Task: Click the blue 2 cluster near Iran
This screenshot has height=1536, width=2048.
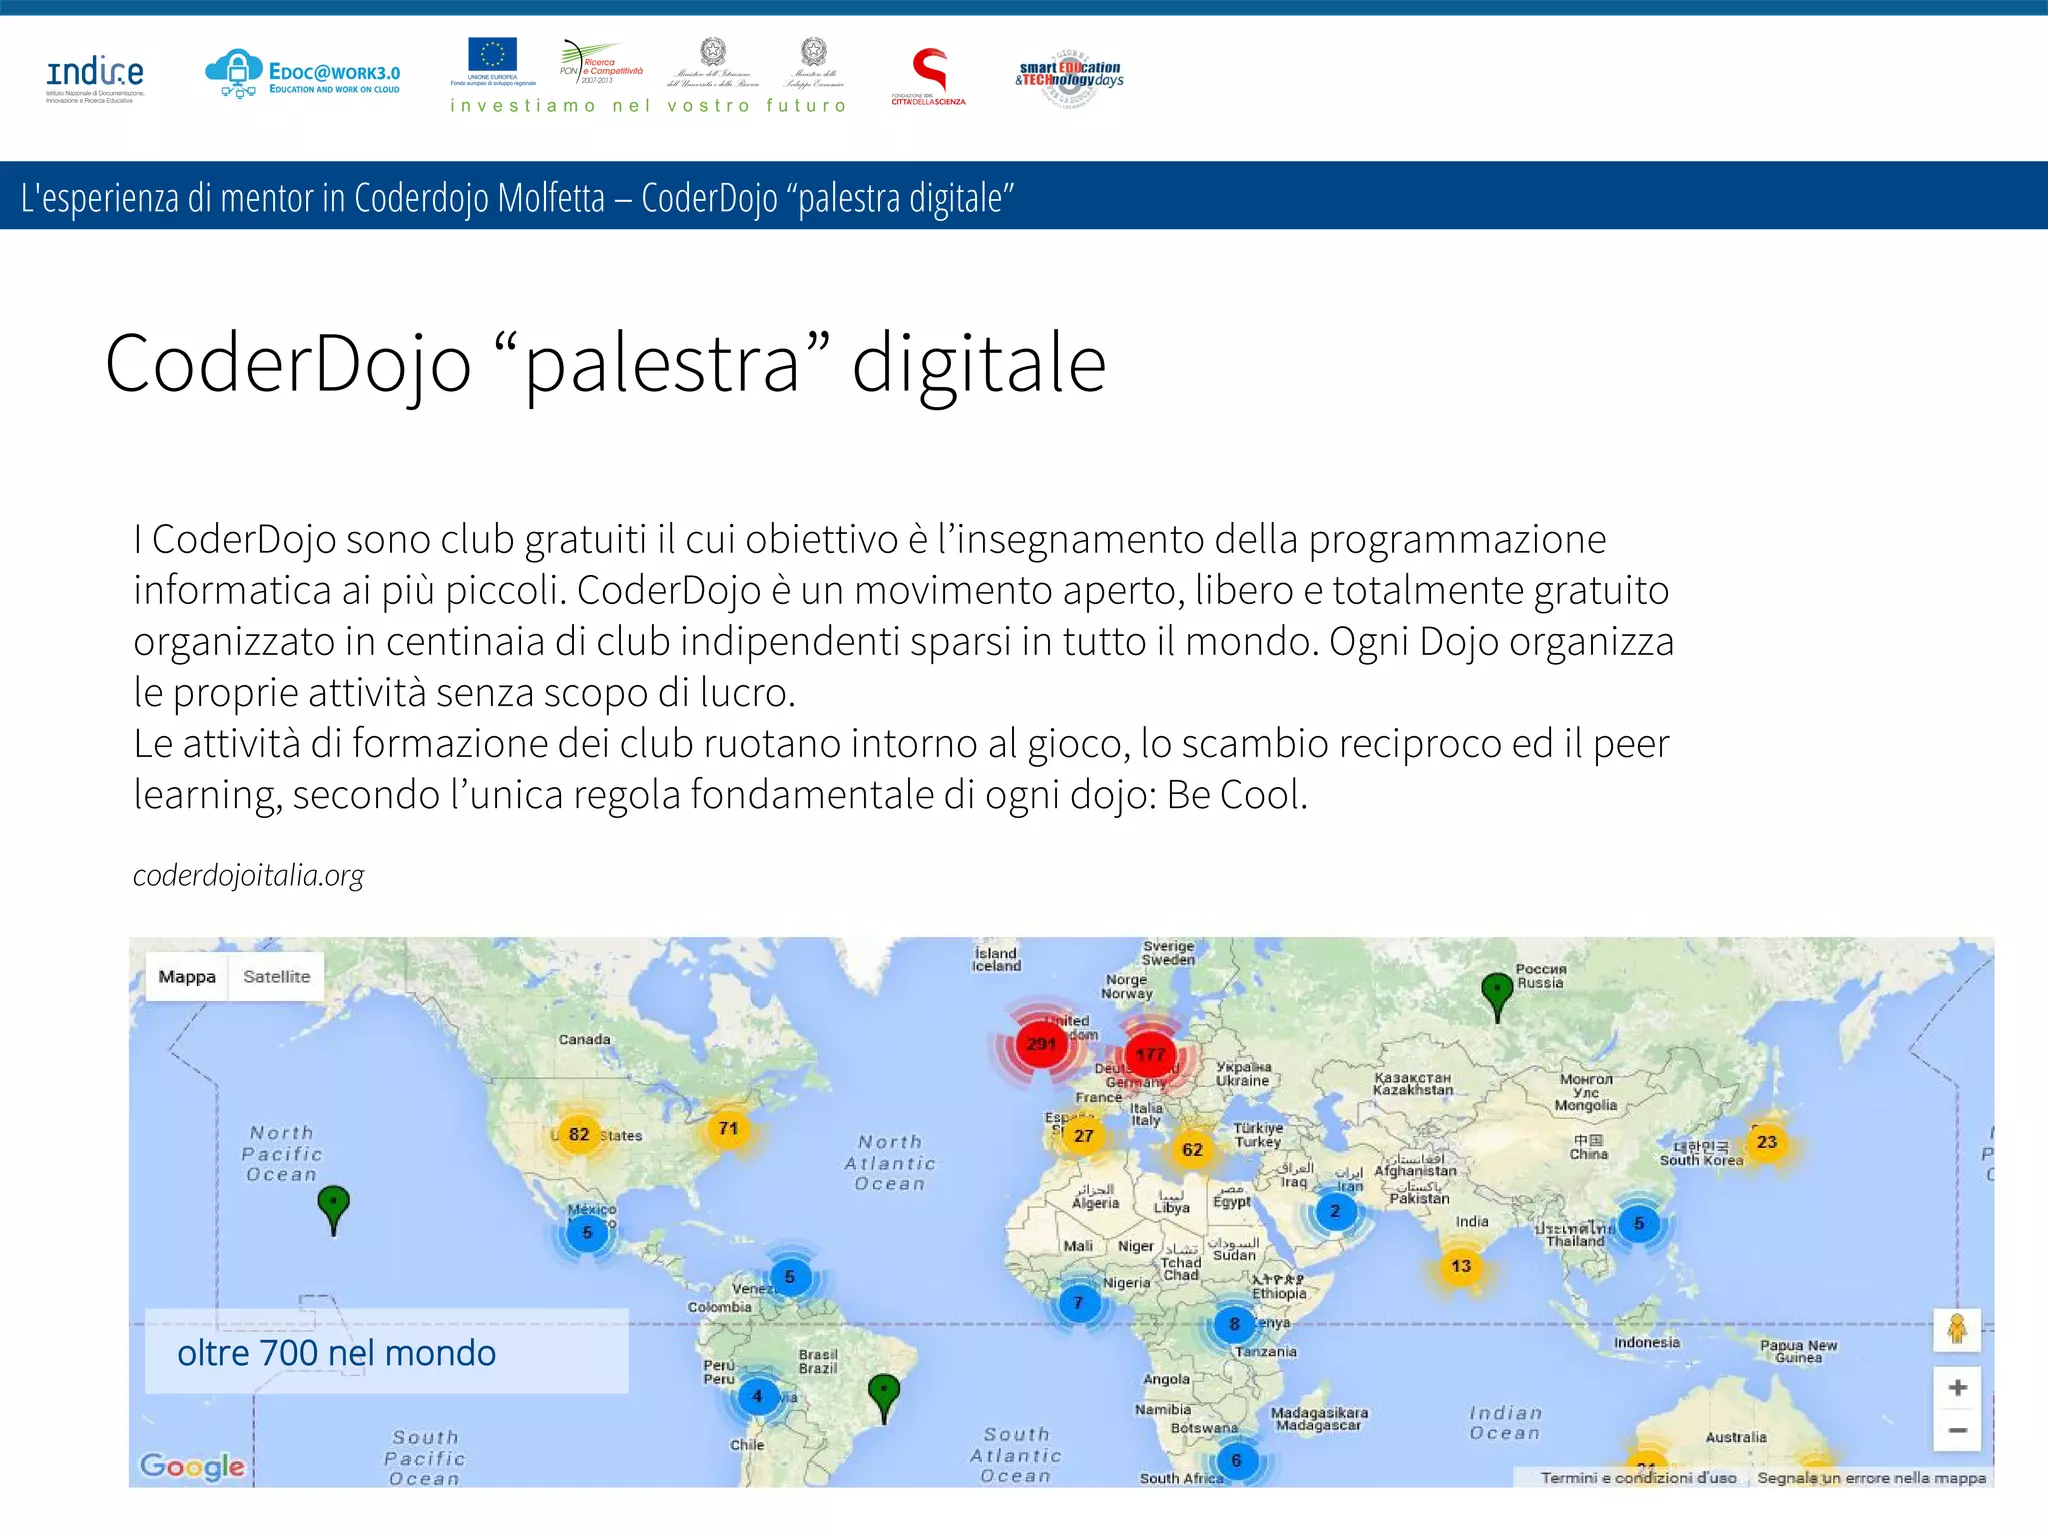Action: click(x=1334, y=1211)
